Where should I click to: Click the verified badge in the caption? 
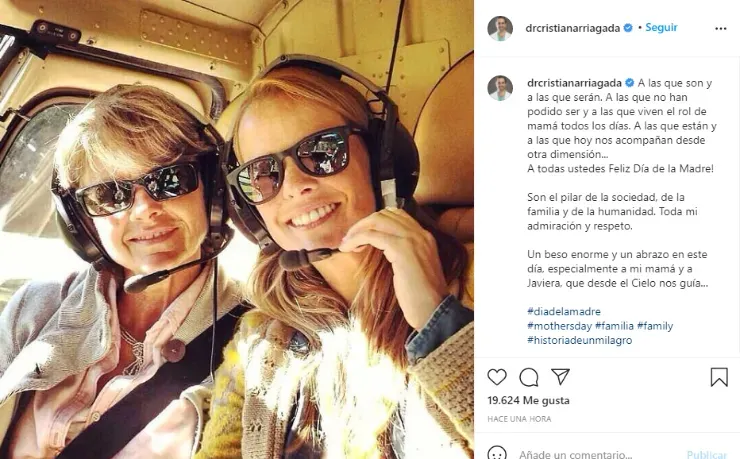tap(630, 83)
